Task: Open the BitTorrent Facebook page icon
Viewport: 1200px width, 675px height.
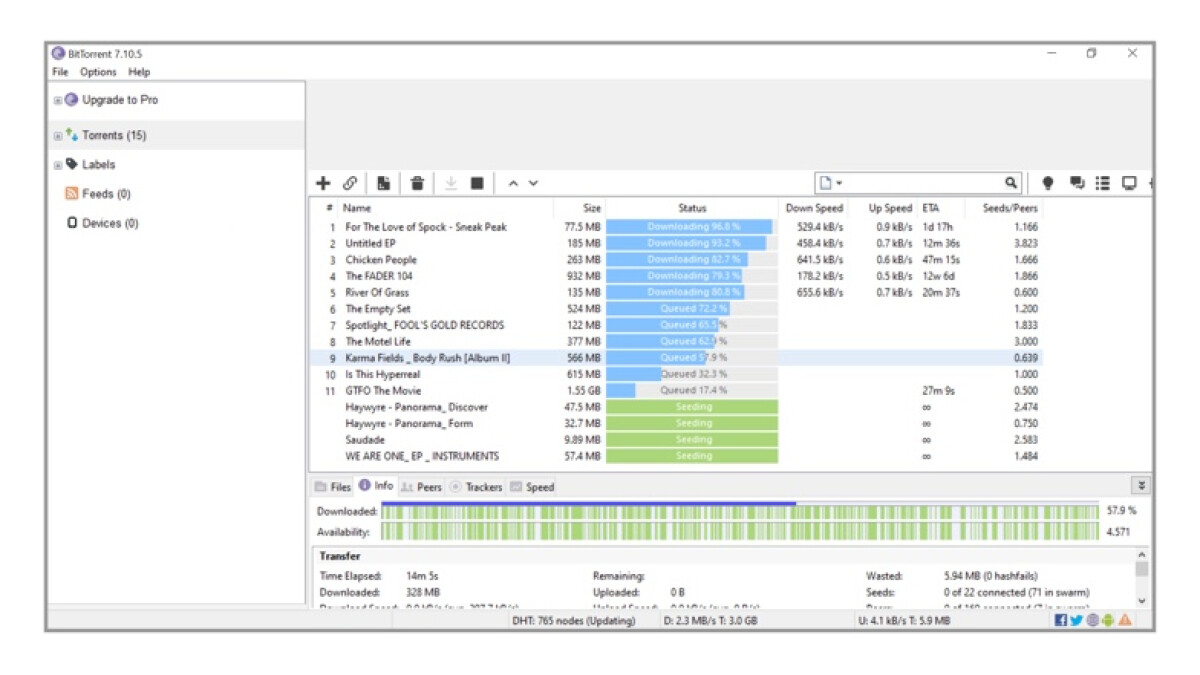Action: (x=1061, y=620)
